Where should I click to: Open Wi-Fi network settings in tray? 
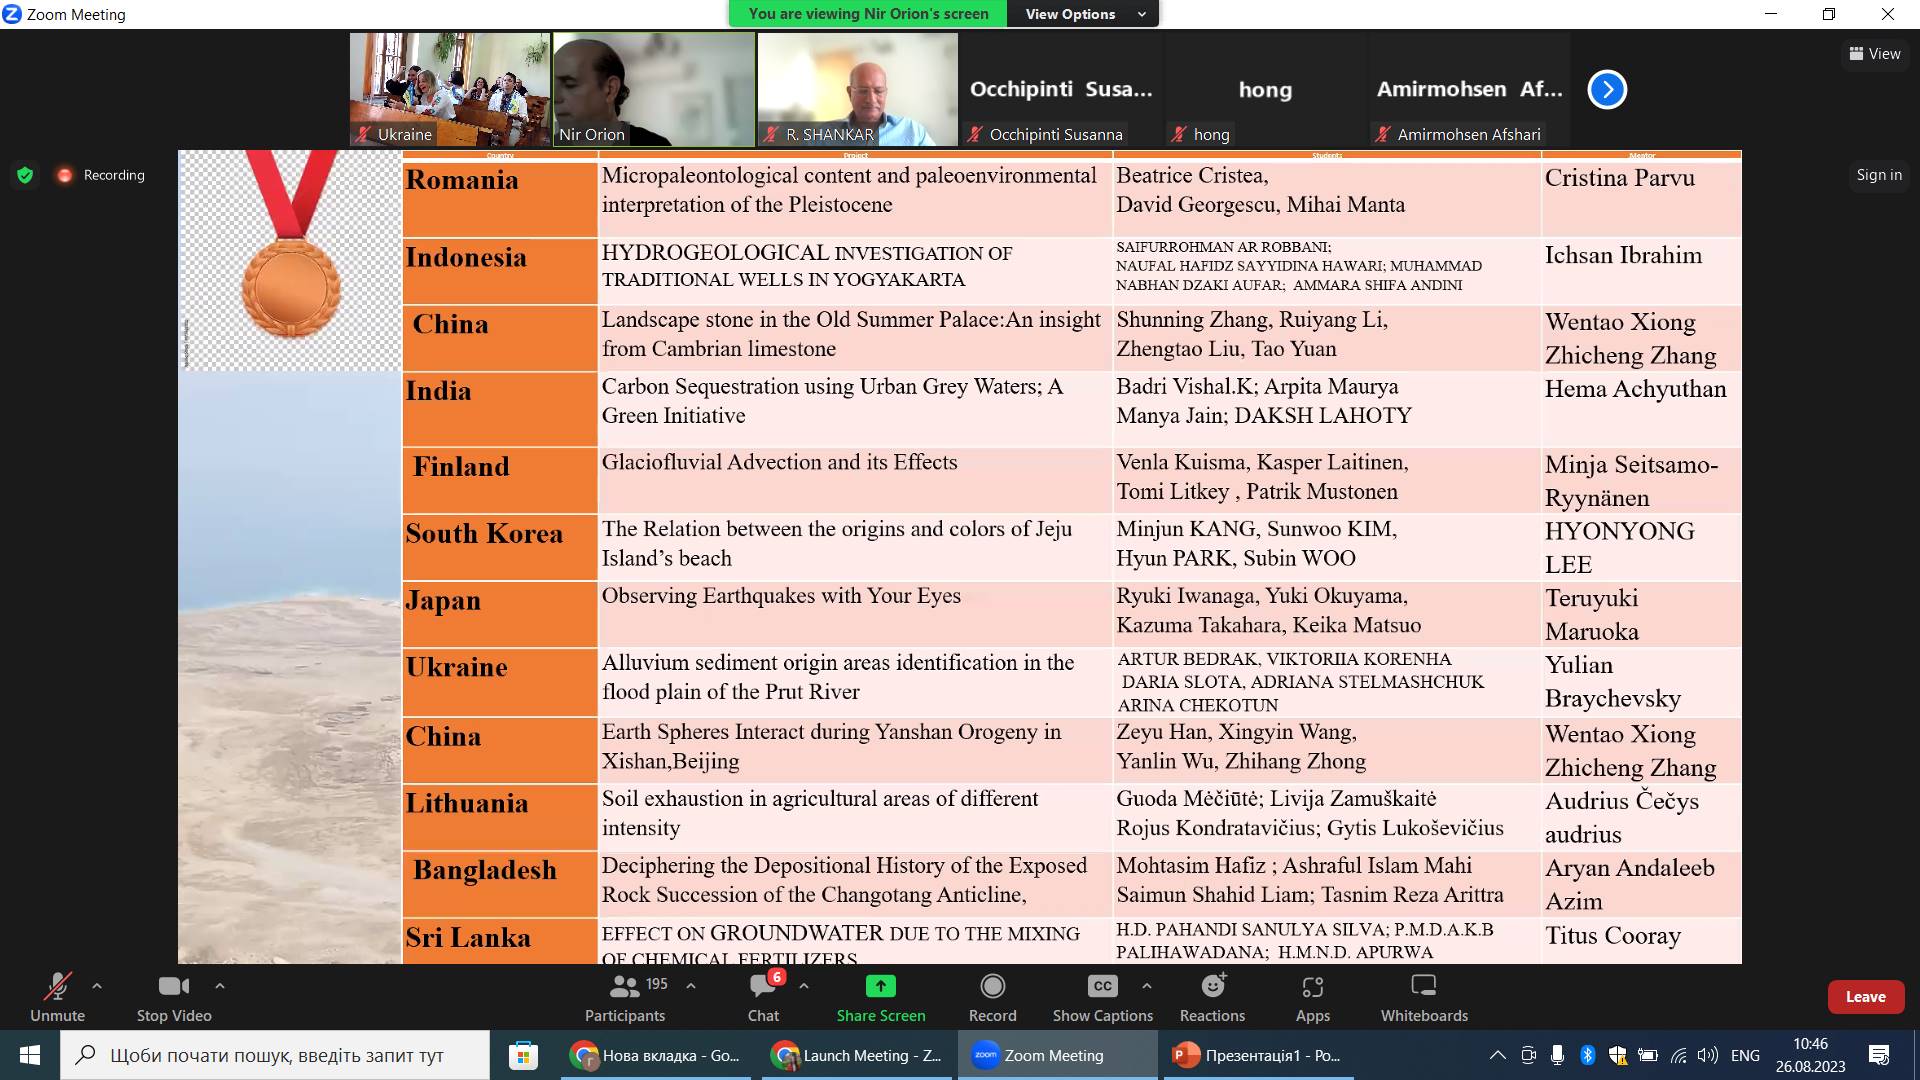1679,1055
